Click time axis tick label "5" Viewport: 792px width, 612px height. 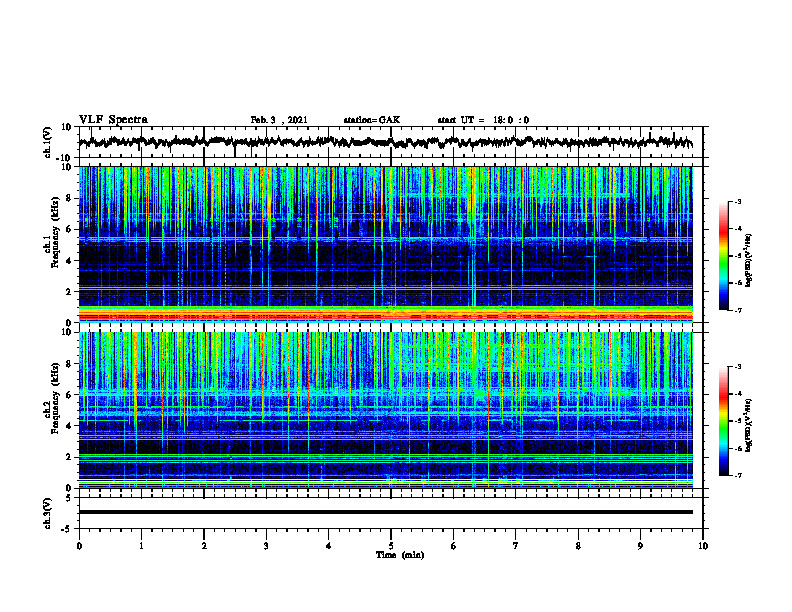click(391, 546)
